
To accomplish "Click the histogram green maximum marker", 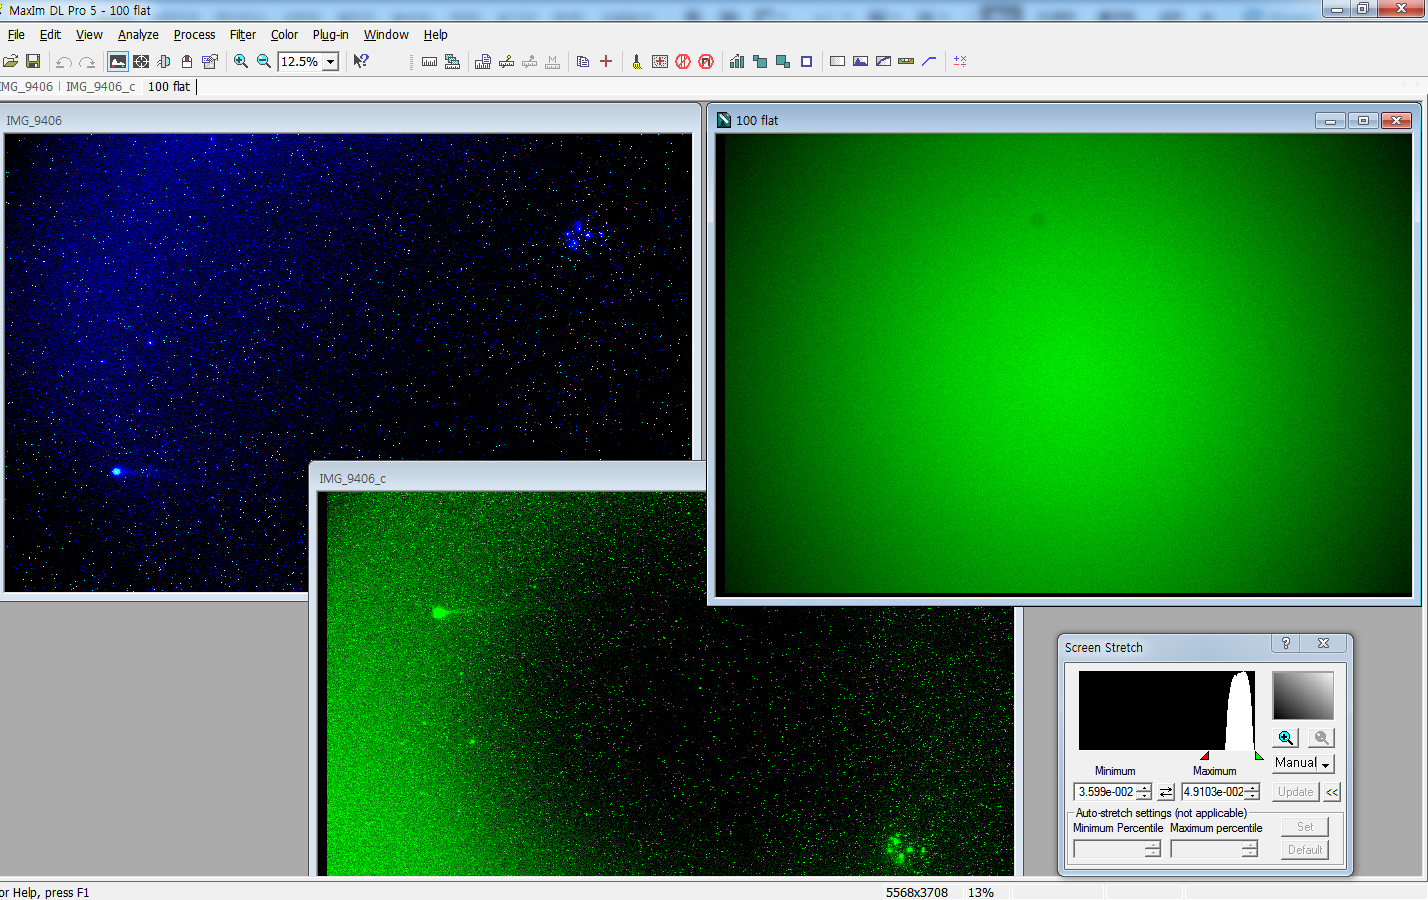I will pyautogui.click(x=1259, y=756).
